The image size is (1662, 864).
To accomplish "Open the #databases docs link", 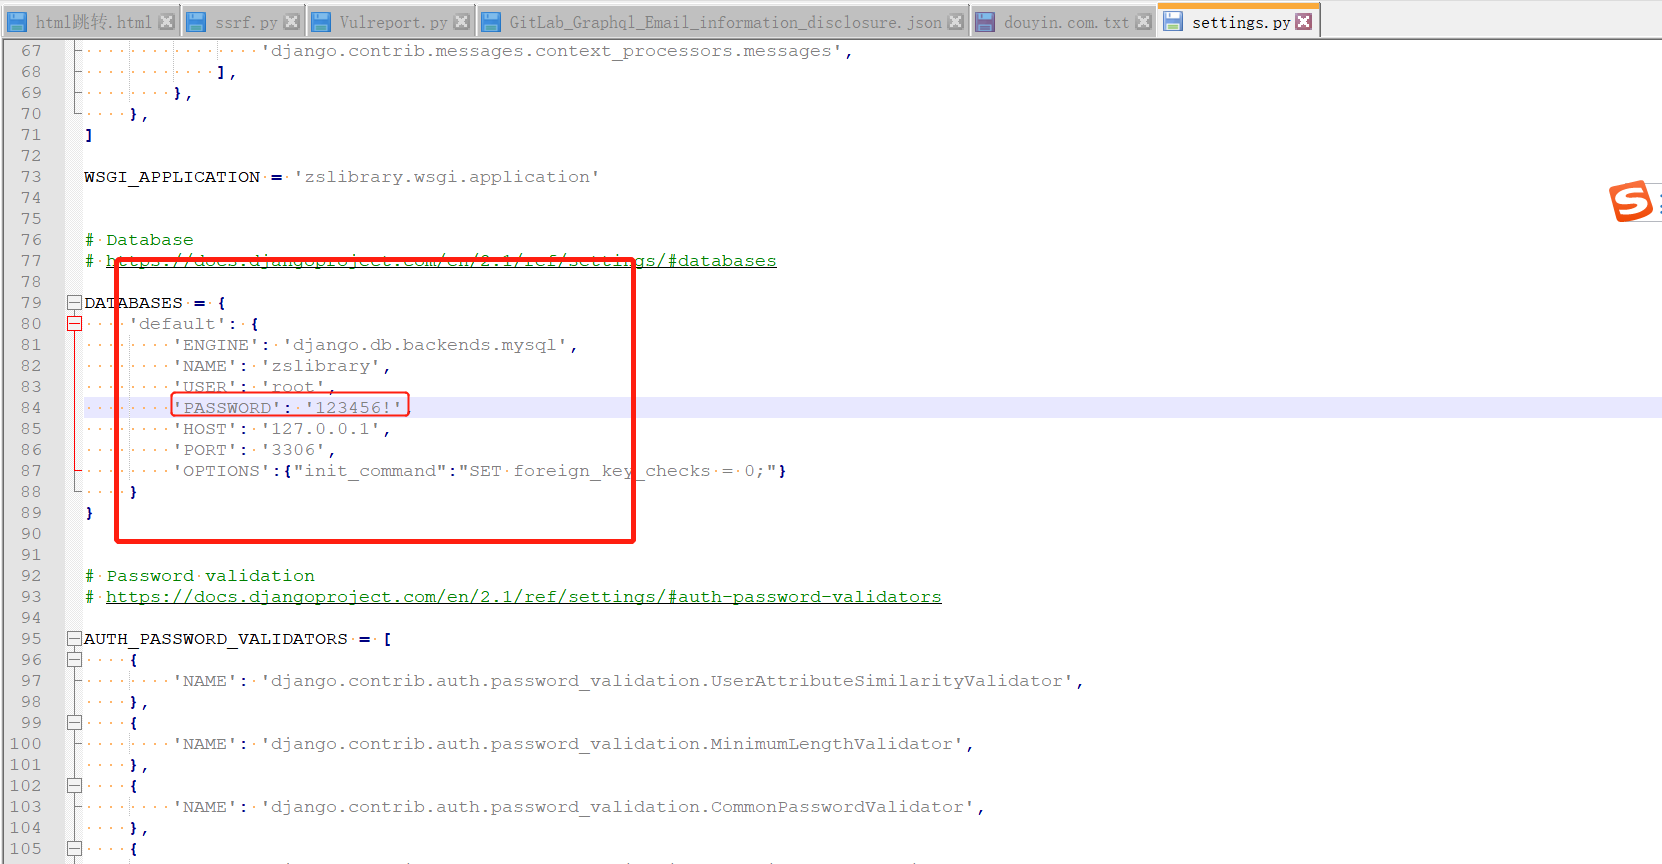I will pyautogui.click(x=441, y=261).
